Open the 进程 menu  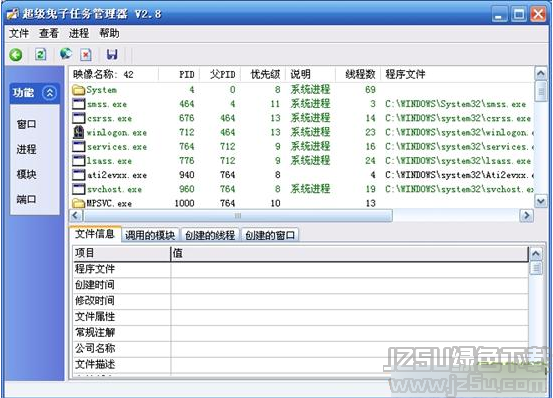(79, 33)
